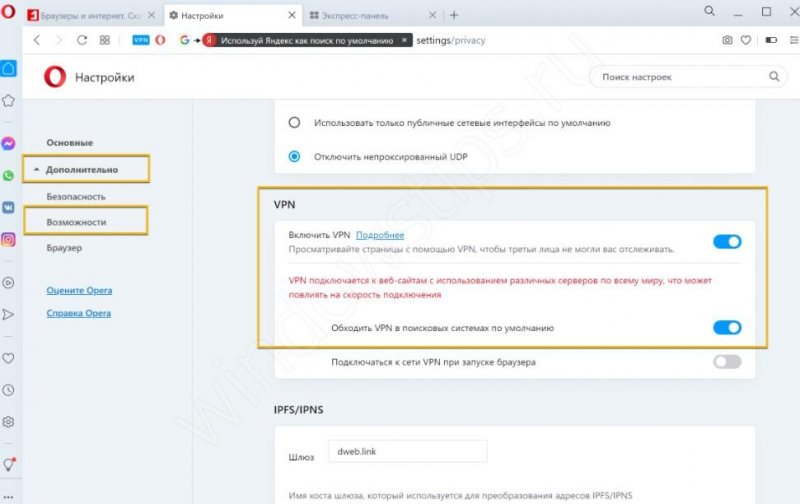
Task: Open Безопасность settings section
Action: (x=76, y=196)
